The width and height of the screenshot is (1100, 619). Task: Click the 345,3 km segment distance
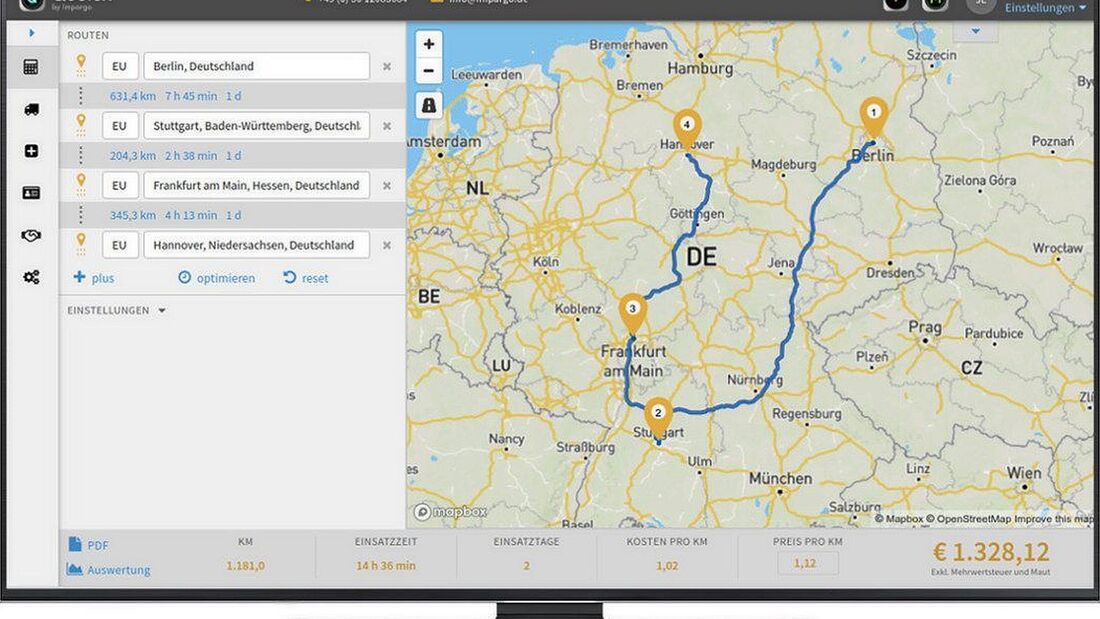point(133,215)
